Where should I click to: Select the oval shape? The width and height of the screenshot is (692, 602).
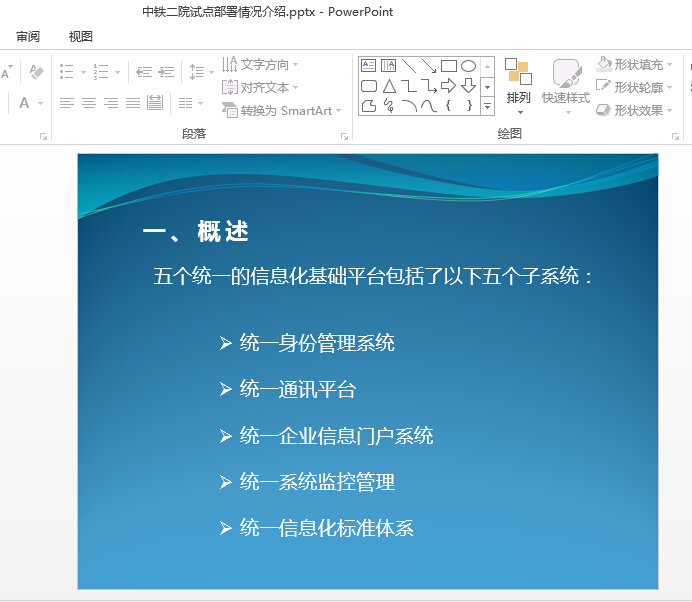coord(468,66)
